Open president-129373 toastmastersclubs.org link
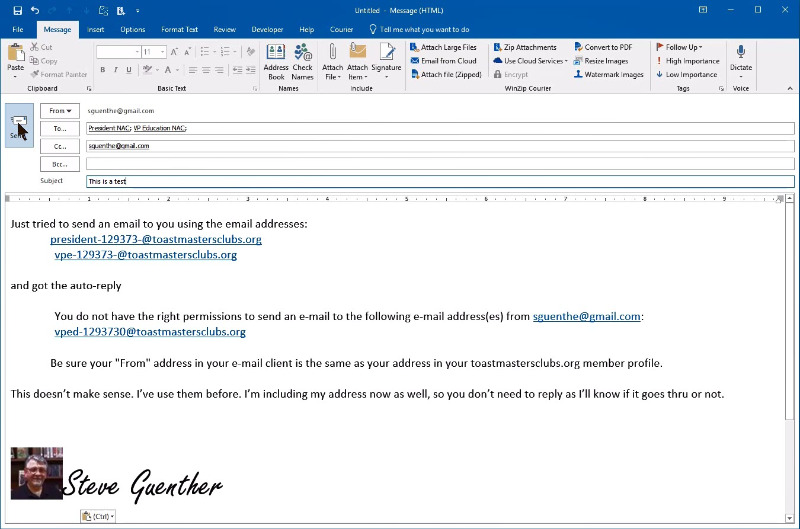Screen dimensions: 800x529 [x=156, y=239]
